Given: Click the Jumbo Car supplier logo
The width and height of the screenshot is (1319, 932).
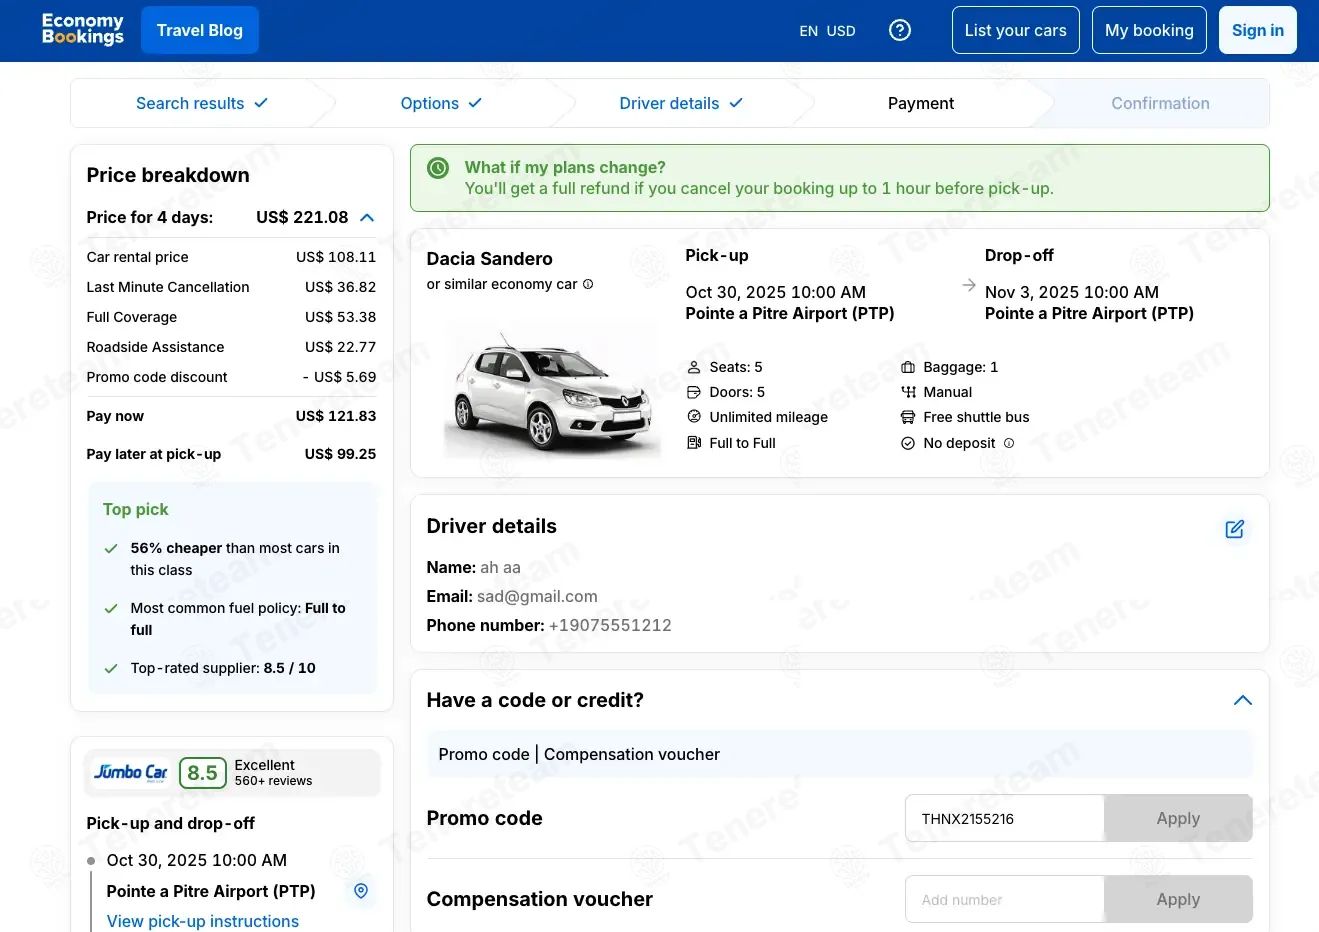Looking at the screenshot, I should click(x=131, y=772).
